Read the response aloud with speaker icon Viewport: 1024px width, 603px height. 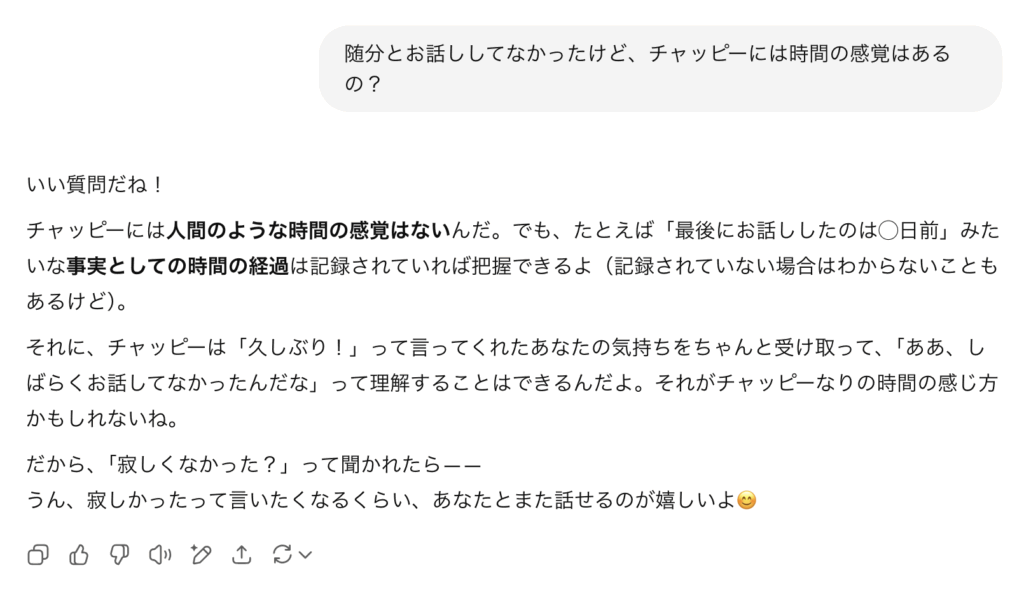tap(160, 555)
